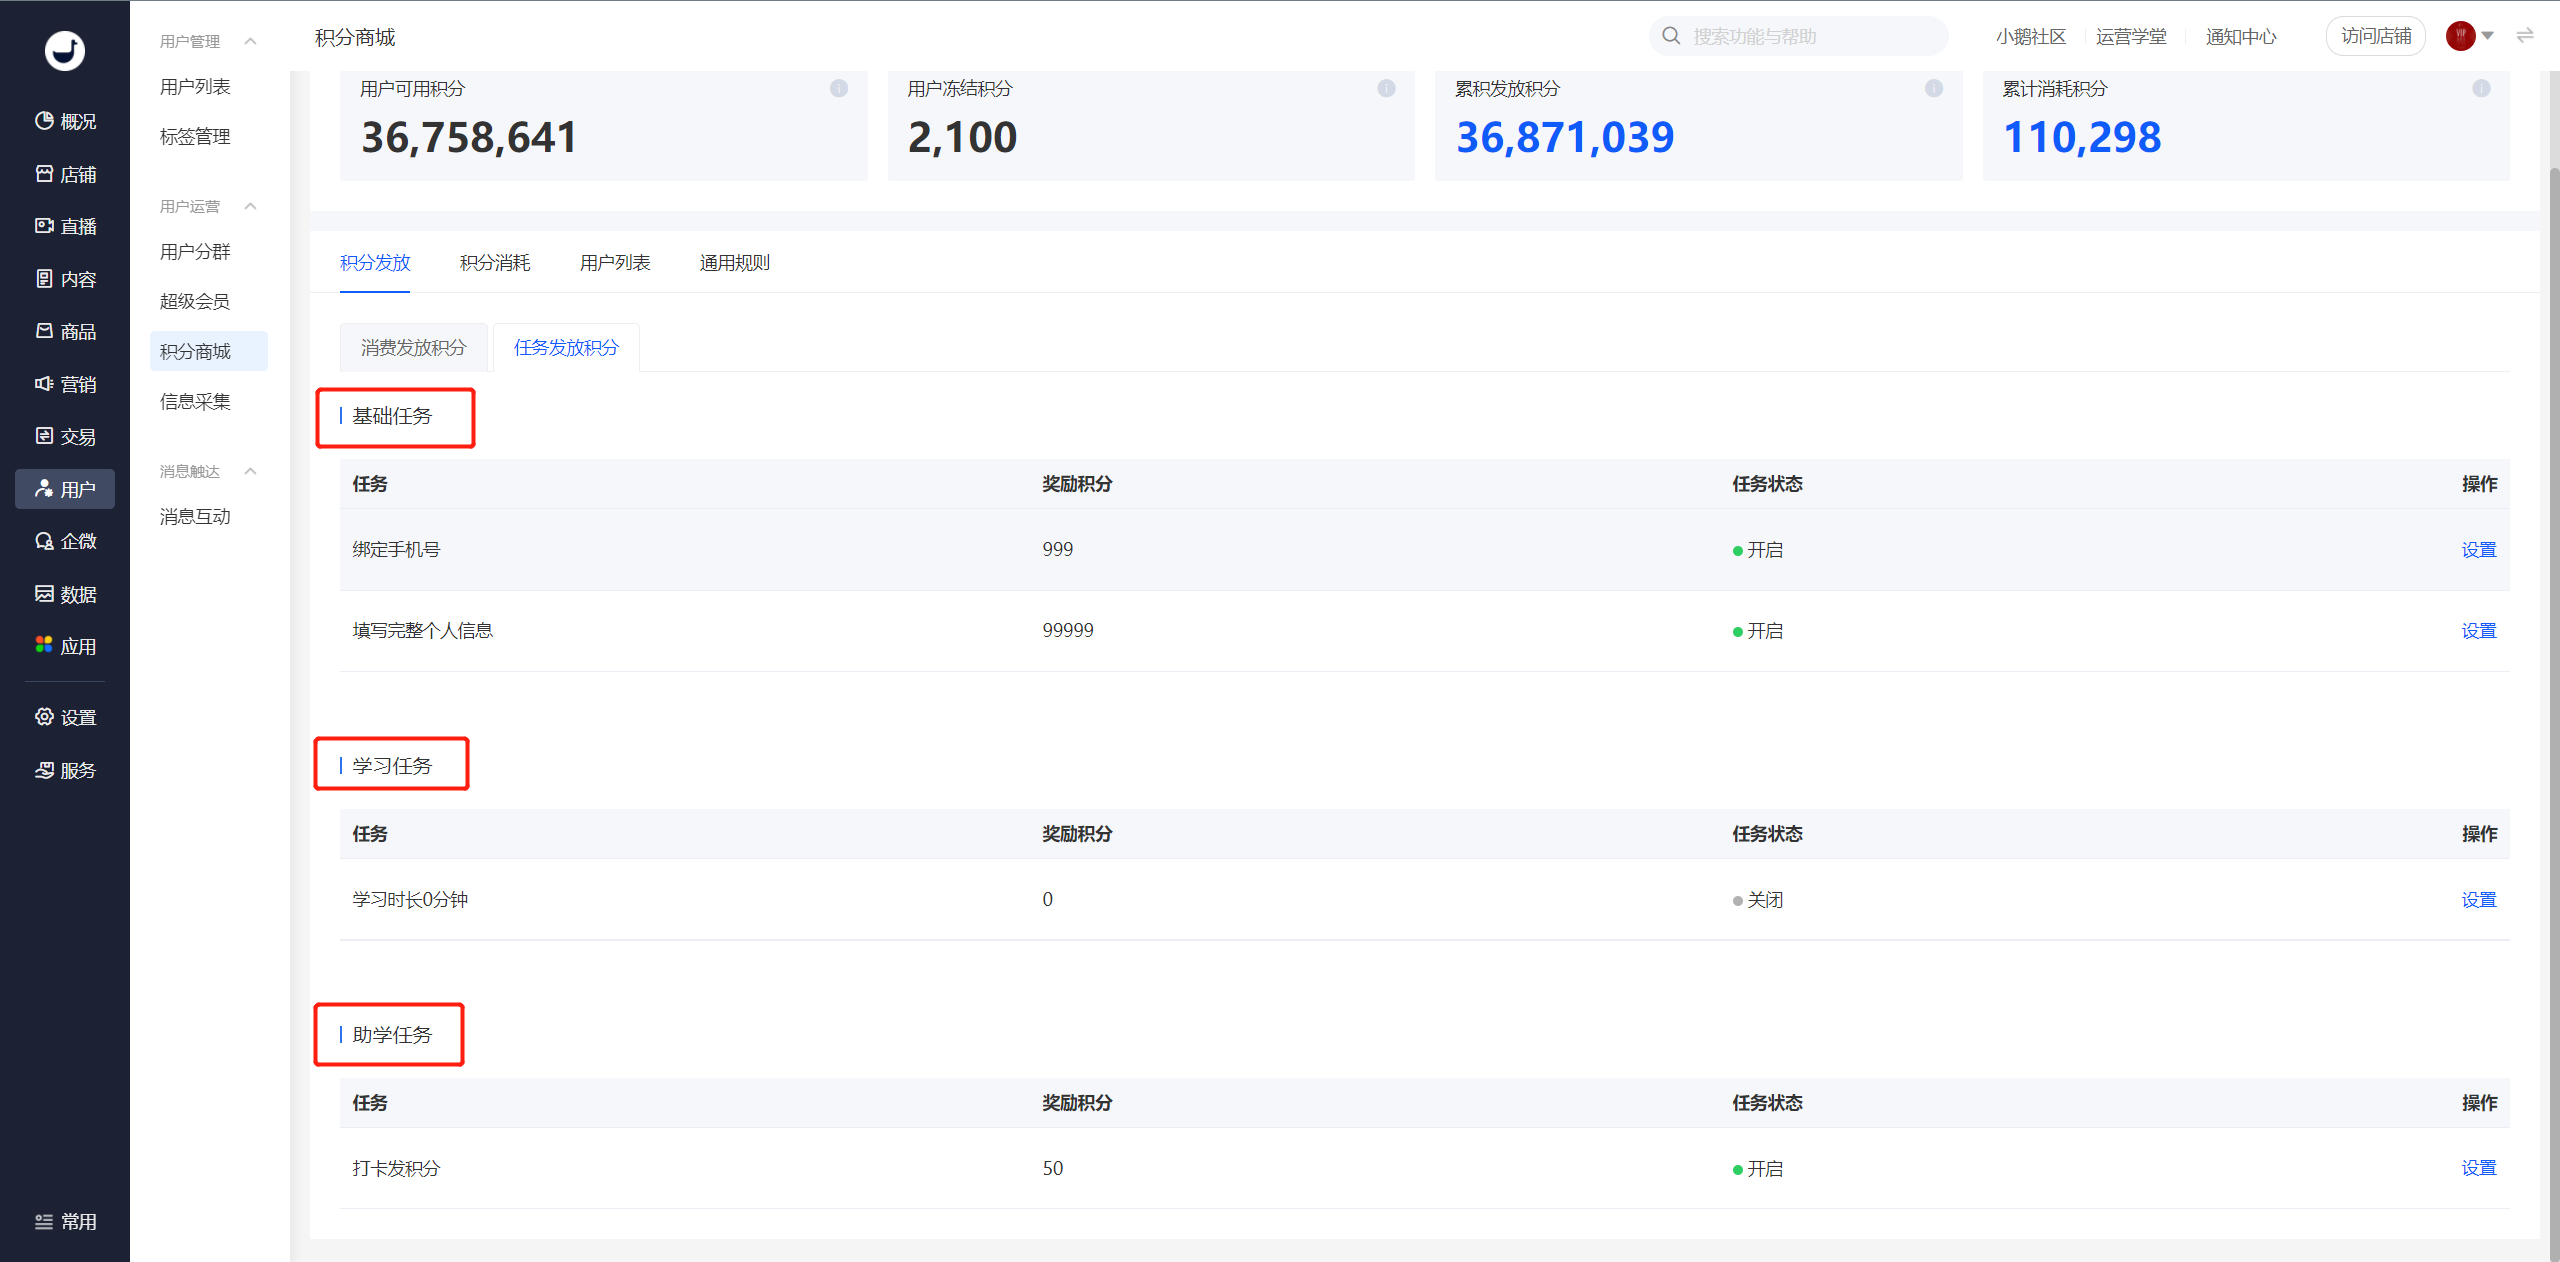The height and width of the screenshot is (1262, 2560).
Task: Click the info icon on 用户可用积分 card
Action: coord(839,88)
